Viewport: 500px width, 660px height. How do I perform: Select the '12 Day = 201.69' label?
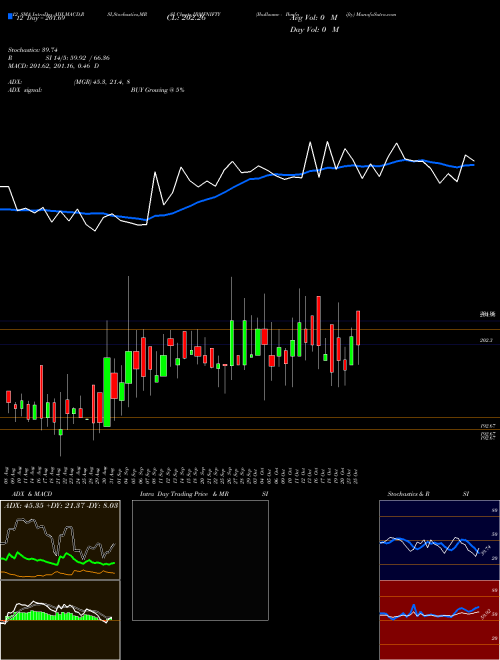[x=39, y=19]
